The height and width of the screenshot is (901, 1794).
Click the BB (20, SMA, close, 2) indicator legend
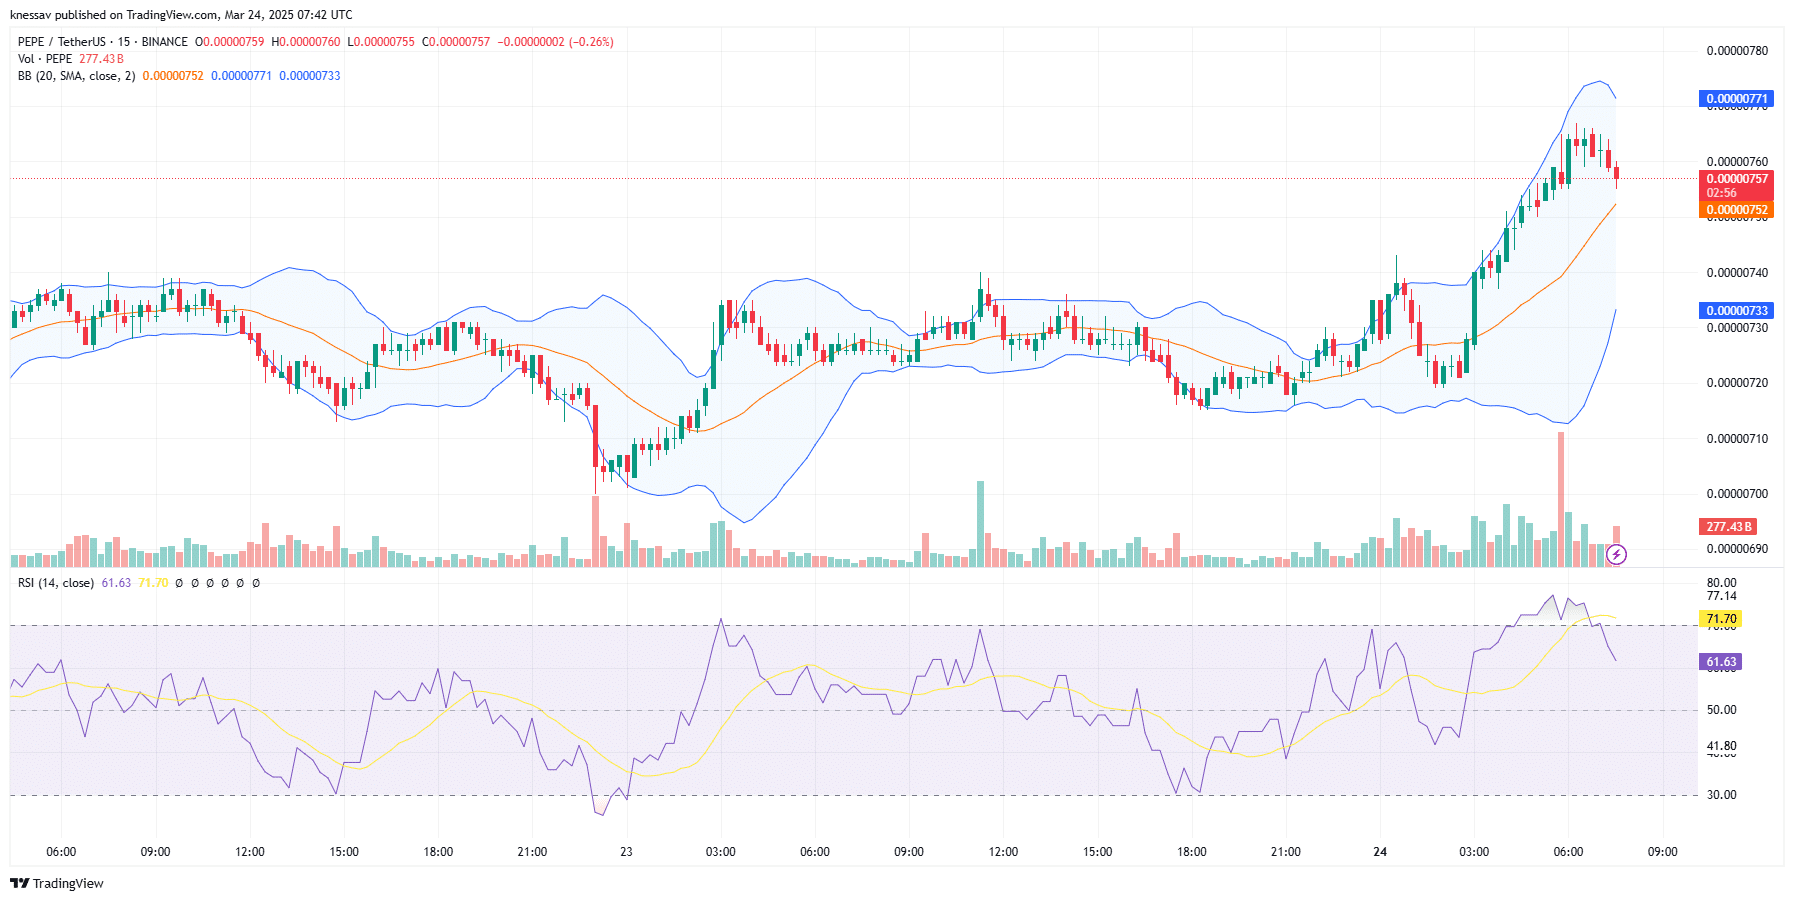click(76, 76)
